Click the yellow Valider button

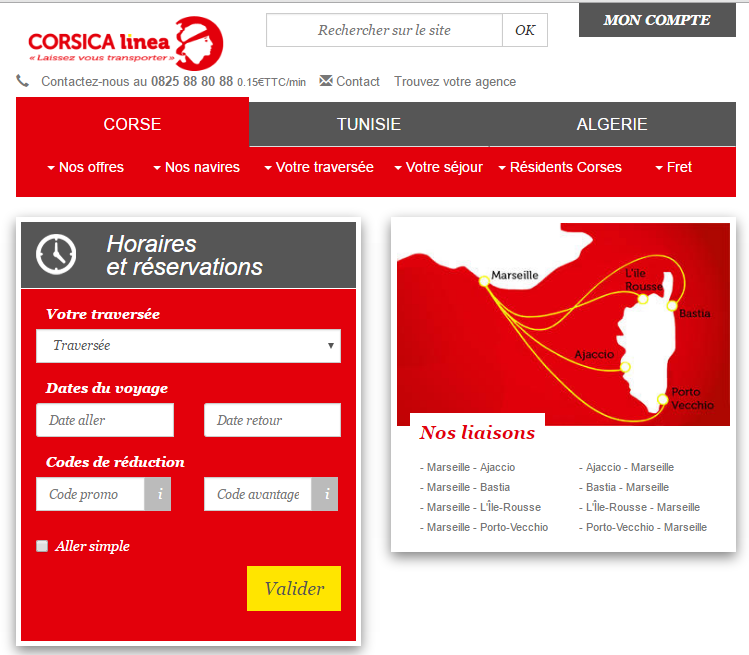click(294, 589)
